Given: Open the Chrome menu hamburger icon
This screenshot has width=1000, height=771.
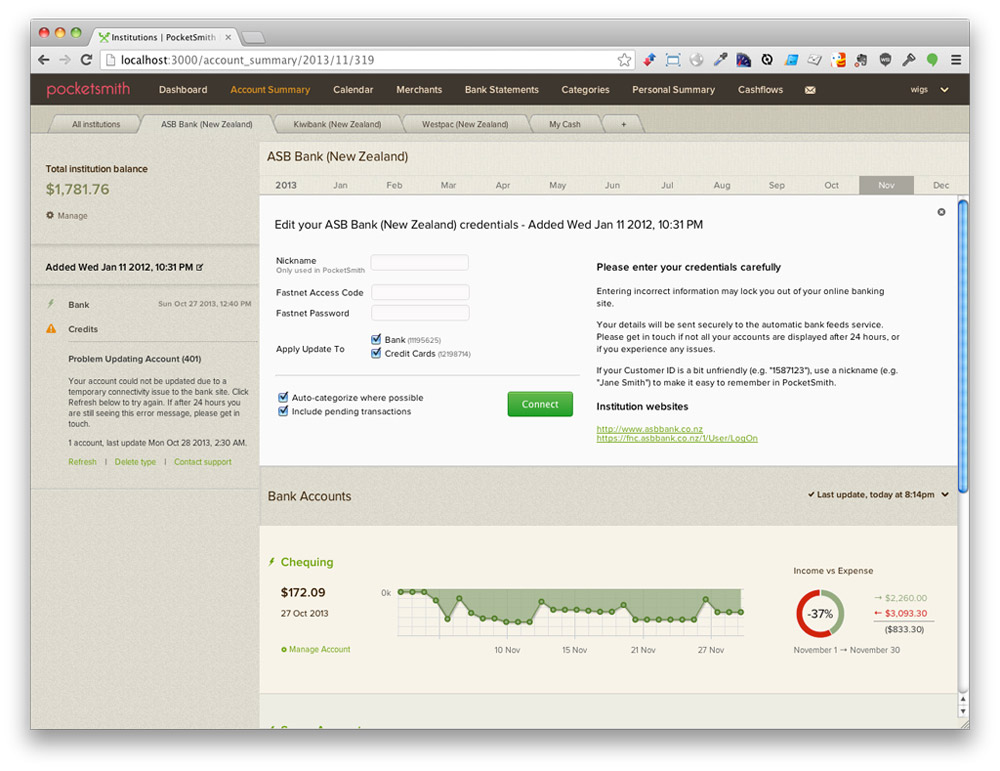Looking at the screenshot, I should (956, 60).
